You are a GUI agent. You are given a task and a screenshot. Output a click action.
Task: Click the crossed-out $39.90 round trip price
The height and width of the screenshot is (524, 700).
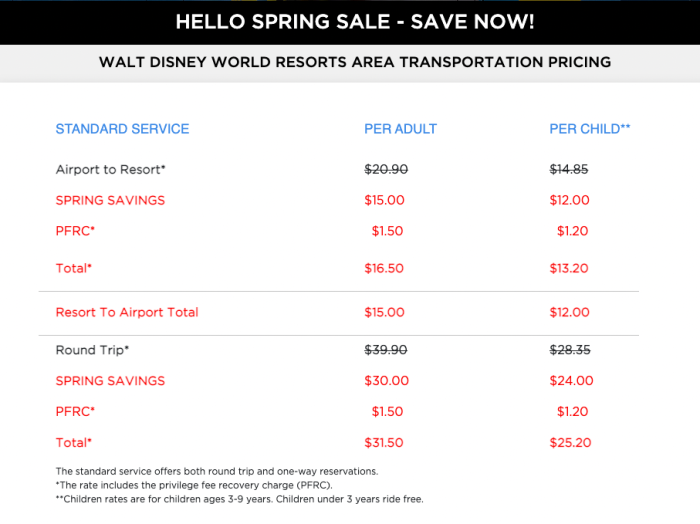coord(386,350)
